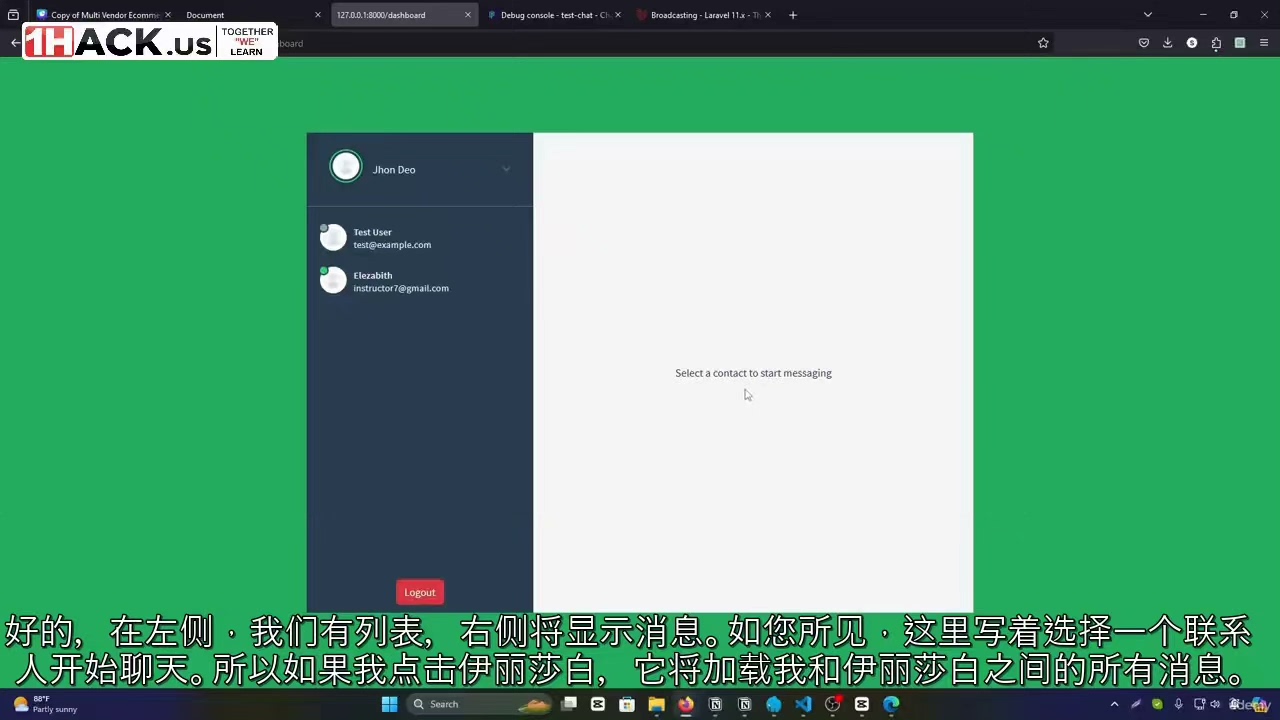Switch to the Document browser tab
Screen dimensions: 1280x720
pos(253,15)
